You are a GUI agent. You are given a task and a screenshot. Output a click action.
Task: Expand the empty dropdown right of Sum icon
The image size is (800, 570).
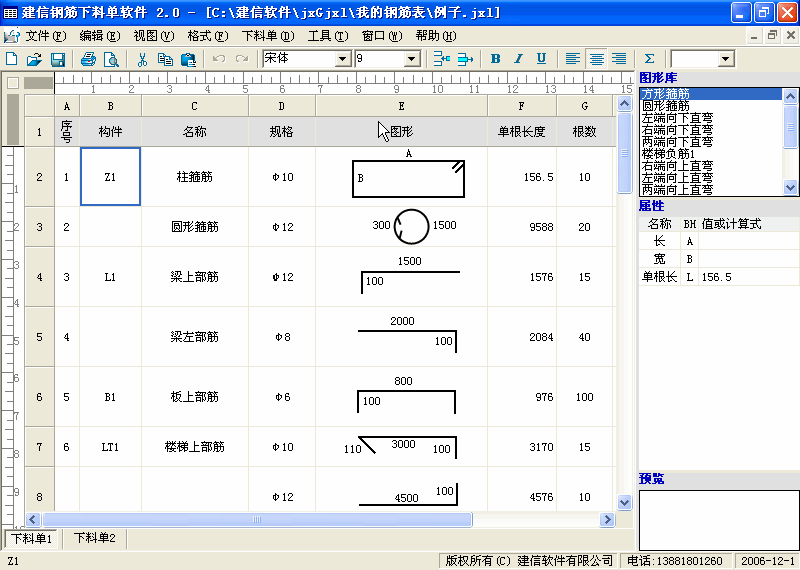click(x=725, y=59)
